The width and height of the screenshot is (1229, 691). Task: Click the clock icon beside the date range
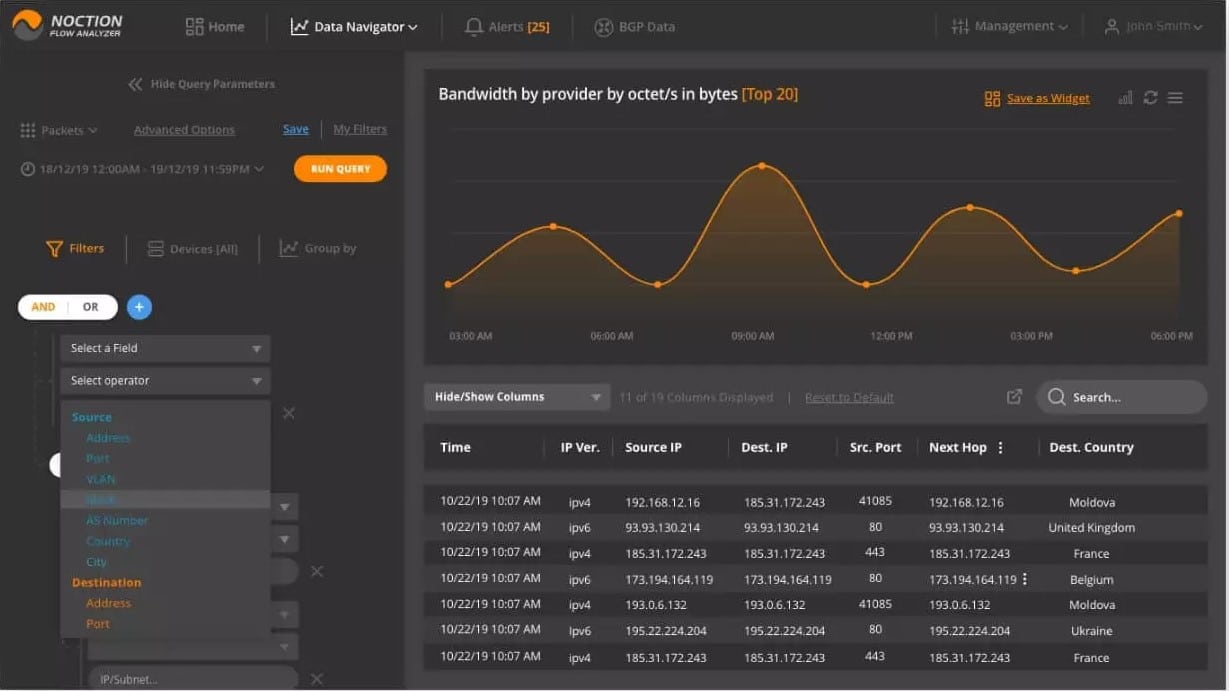pyautogui.click(x=28, y=169)
